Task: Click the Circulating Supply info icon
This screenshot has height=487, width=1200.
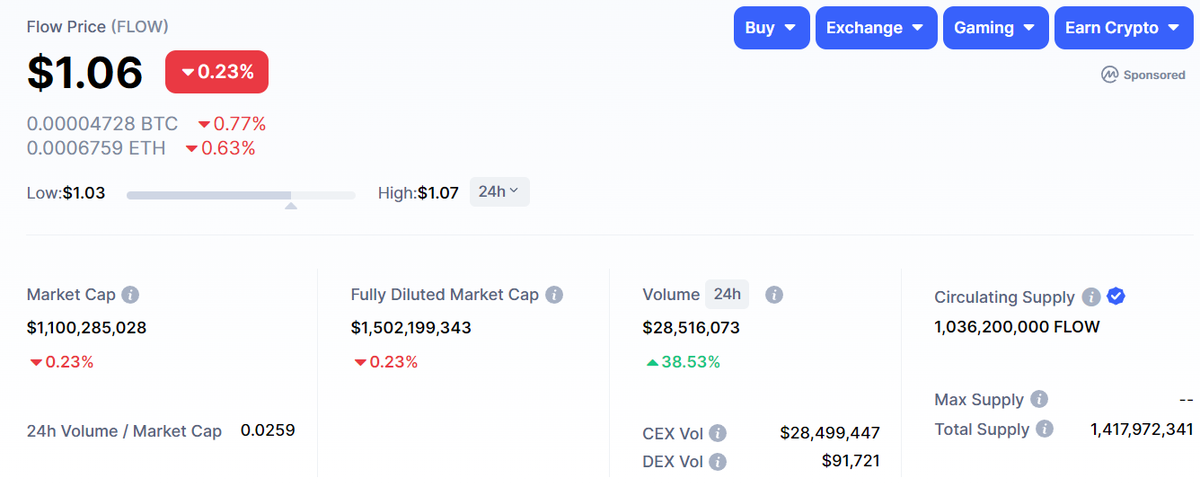Action: coord(1091,297)
